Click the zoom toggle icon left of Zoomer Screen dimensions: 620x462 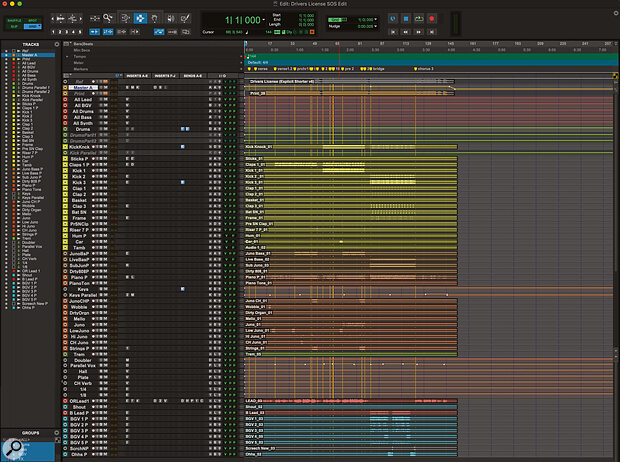pos(95,18)
